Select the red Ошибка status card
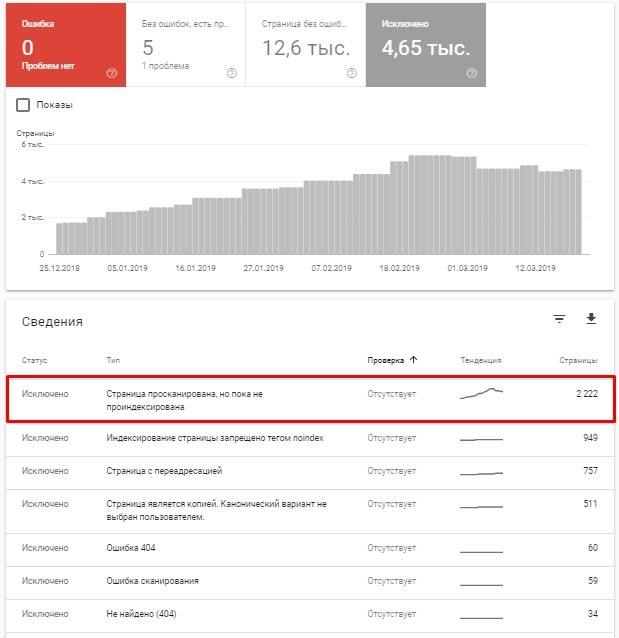Image resolution: width=619 pixels, height=638 pixels. 66,45
